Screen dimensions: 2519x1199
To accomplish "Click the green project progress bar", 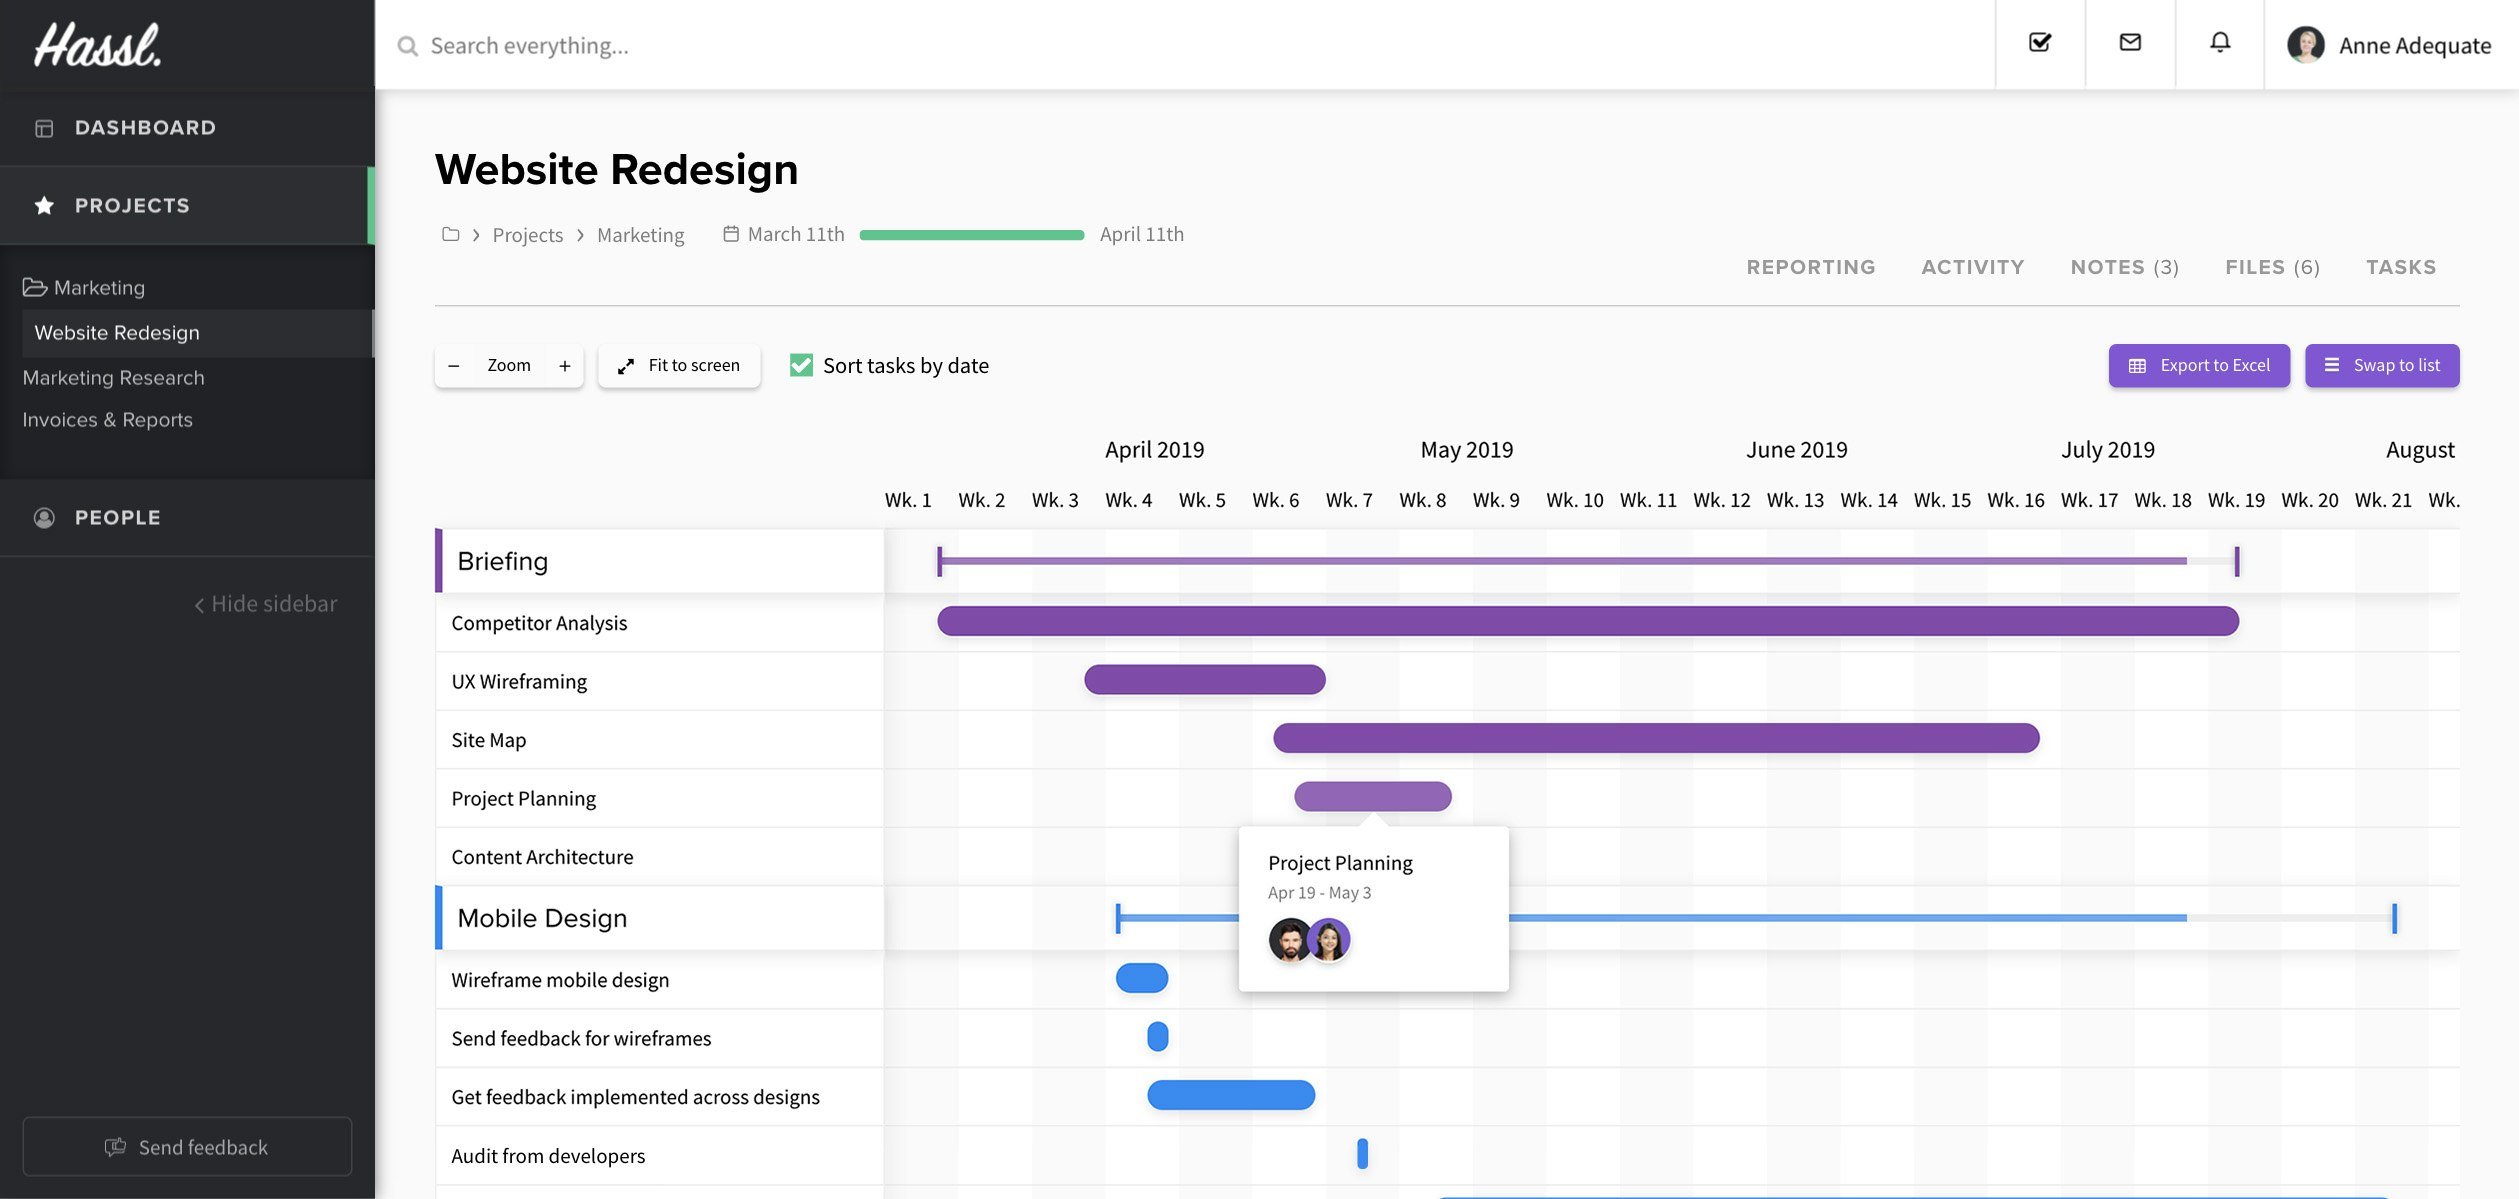I will click(x=971, y=235).
